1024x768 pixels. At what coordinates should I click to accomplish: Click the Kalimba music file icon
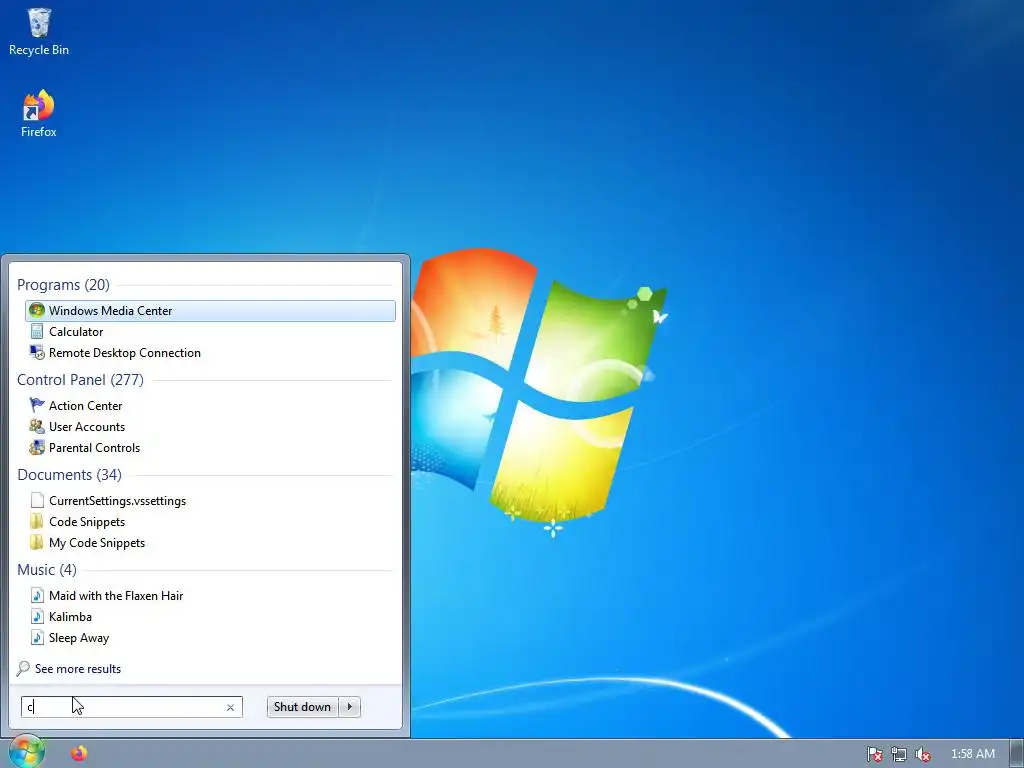coord(37,616)
